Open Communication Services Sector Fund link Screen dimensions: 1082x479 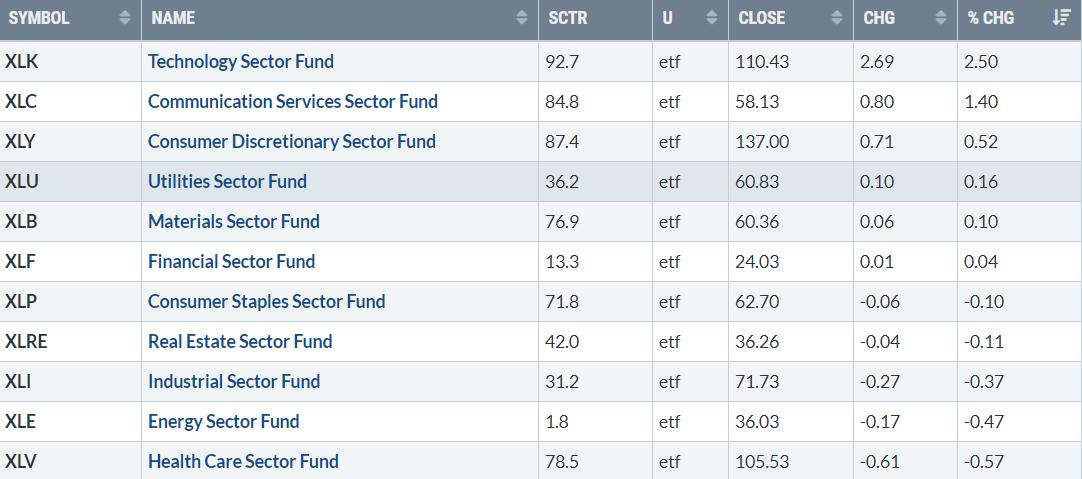pos(293,101)
